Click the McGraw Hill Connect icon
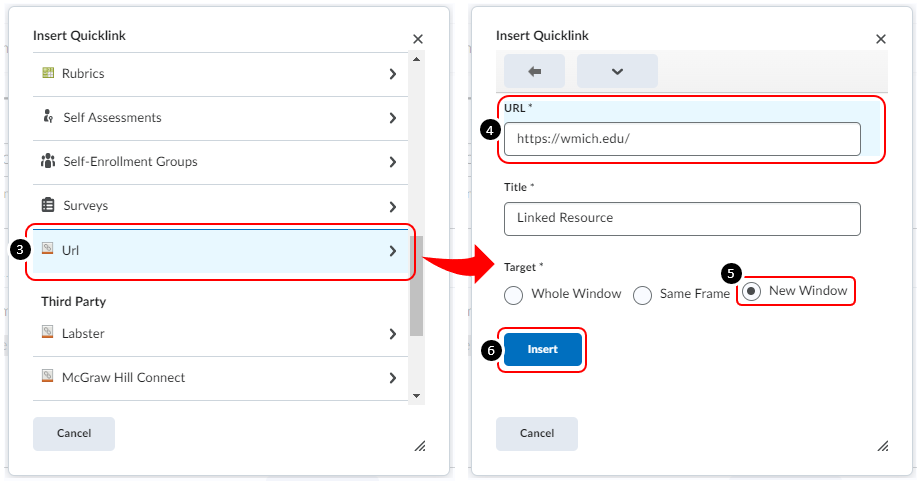This screenshot has height=481, width=919. pyautogui.click(x=47, y=377)
